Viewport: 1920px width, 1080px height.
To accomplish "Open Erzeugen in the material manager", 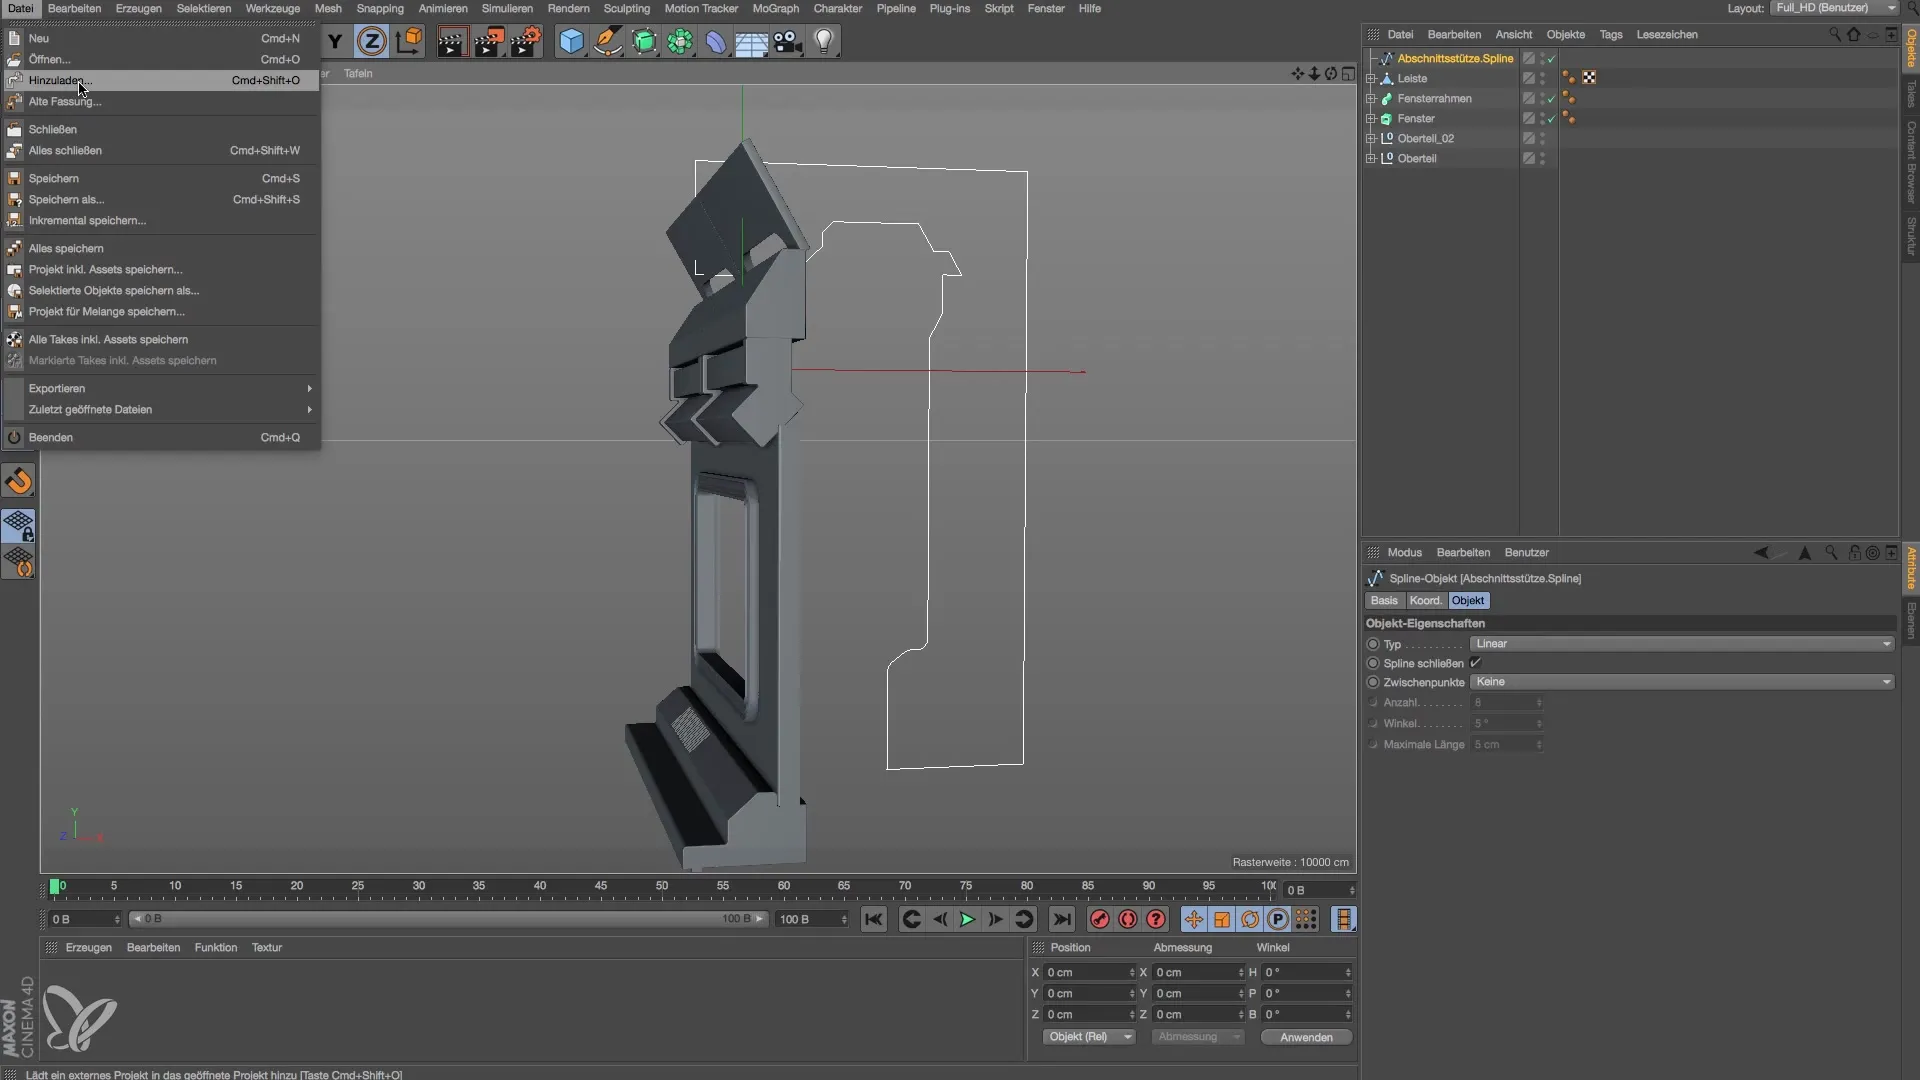I will pyautogui.click(x=88, y=947).
